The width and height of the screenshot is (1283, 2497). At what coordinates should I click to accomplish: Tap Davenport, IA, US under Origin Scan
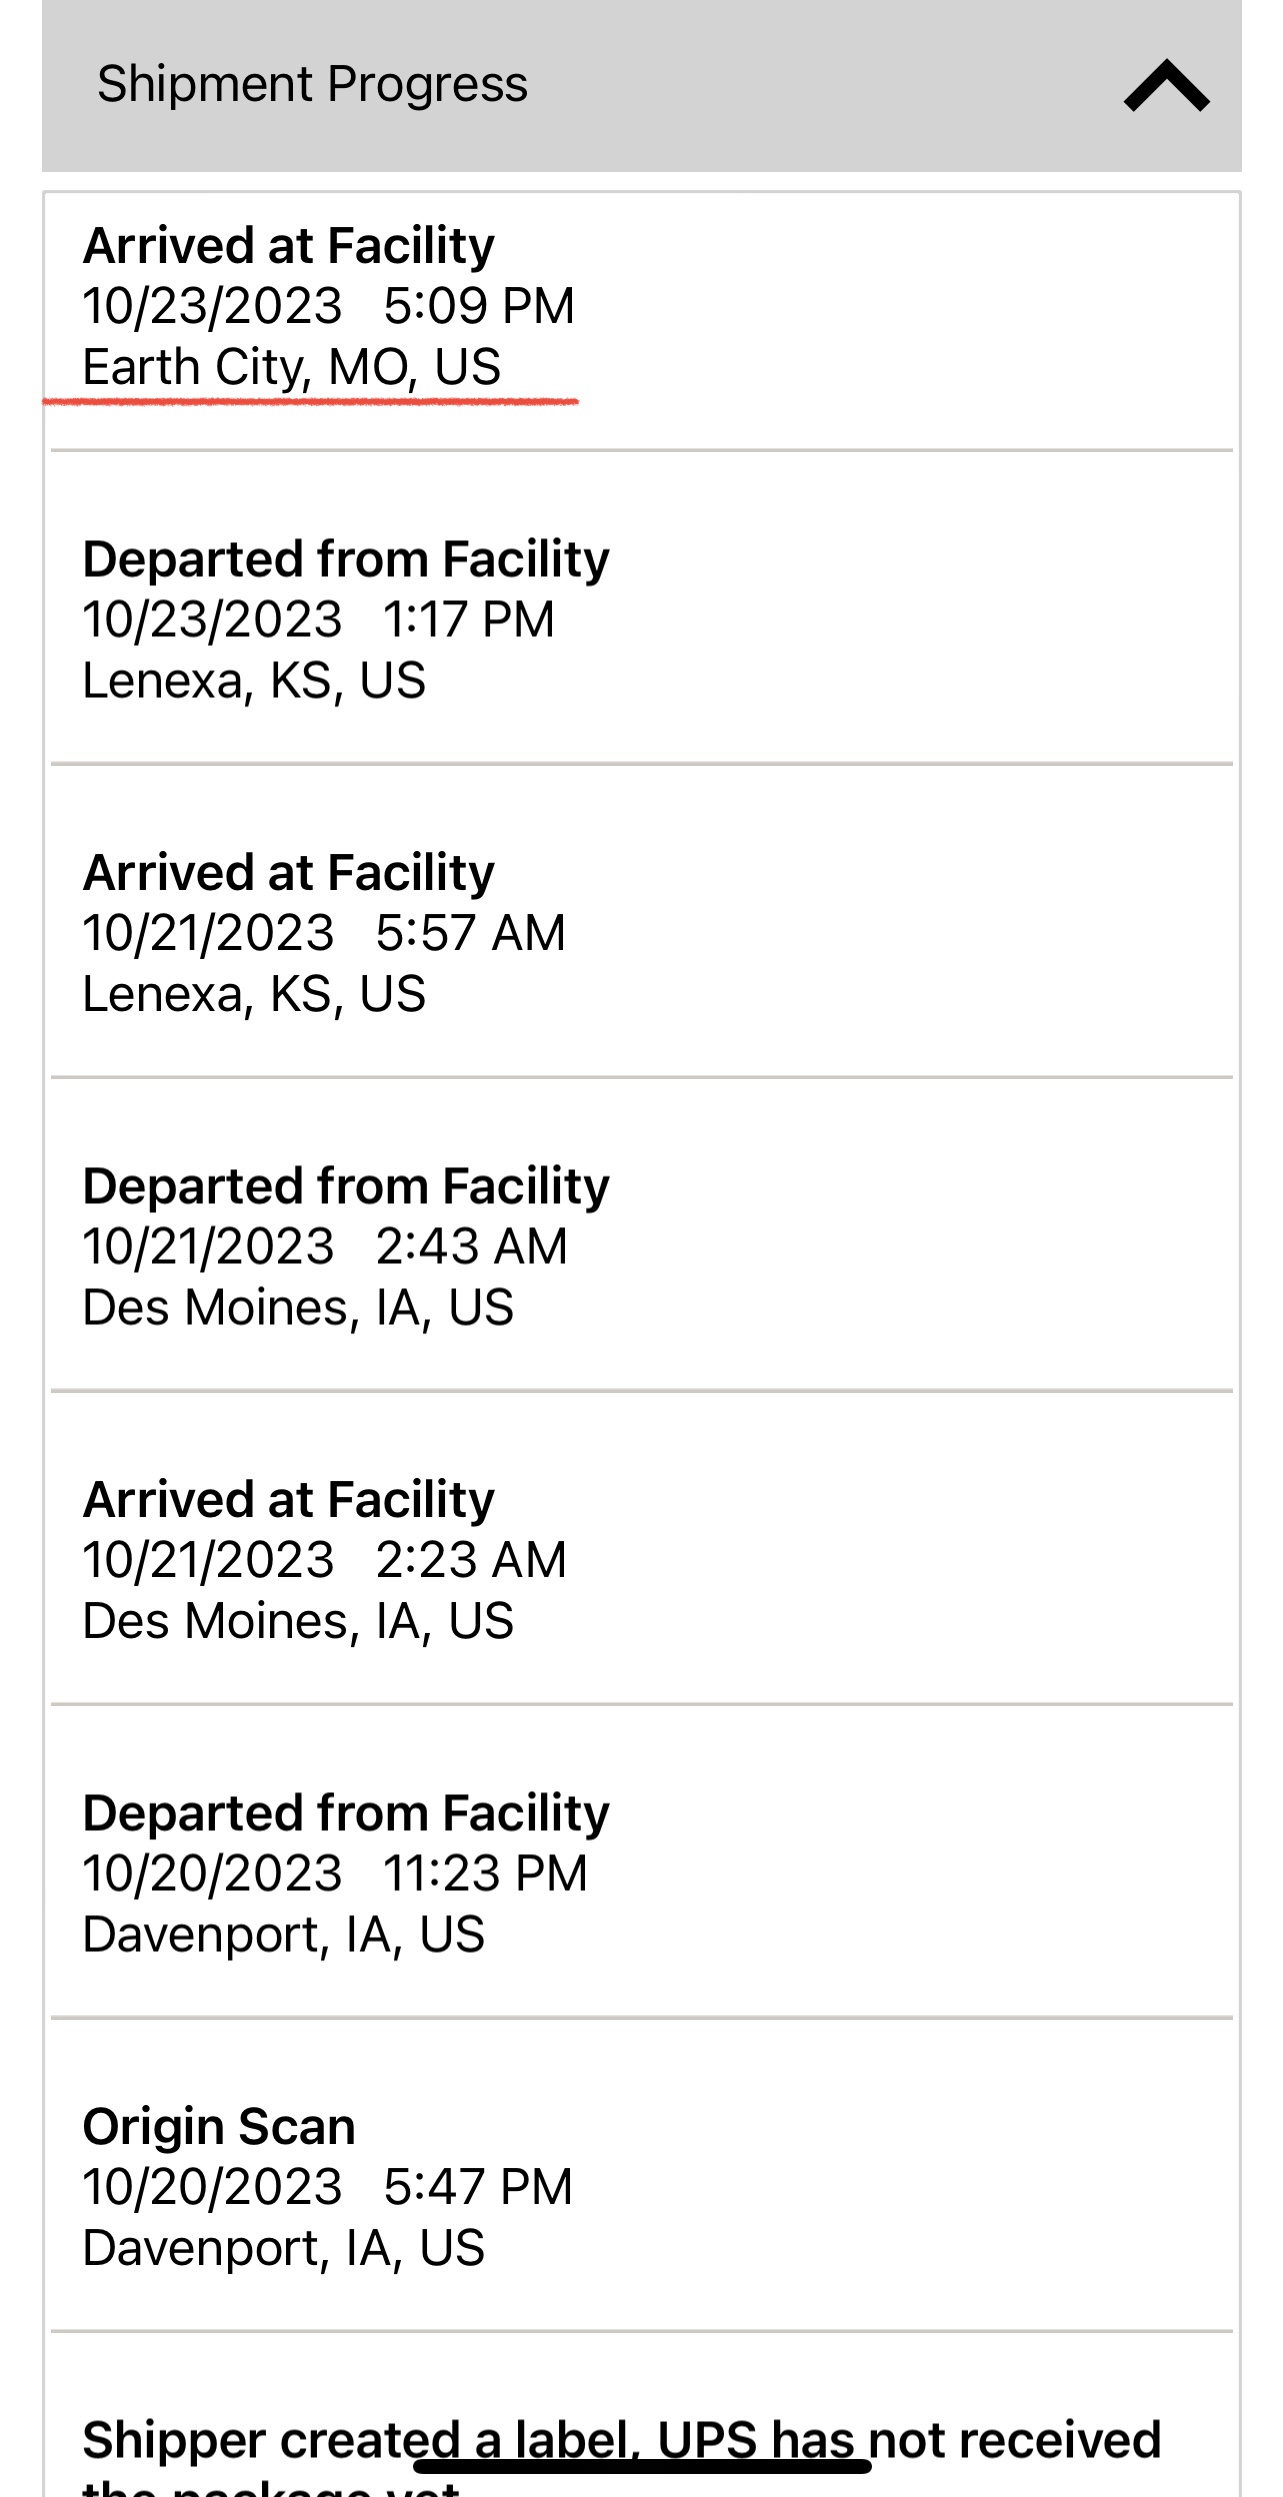[284, 2248]
